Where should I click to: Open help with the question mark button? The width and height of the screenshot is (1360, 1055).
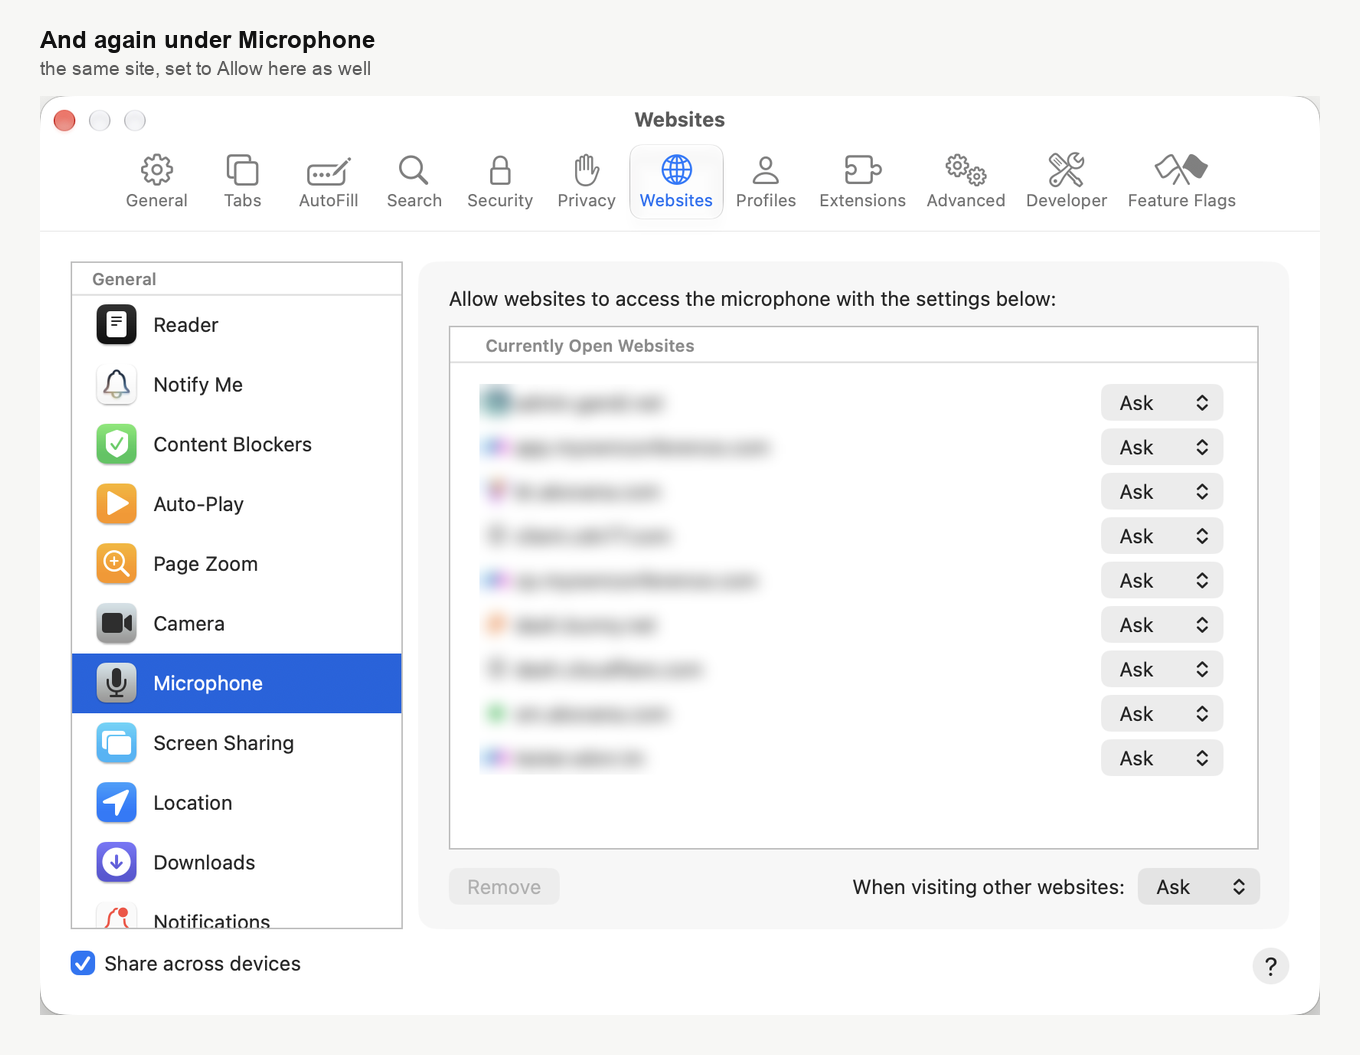pos(1270,966)
